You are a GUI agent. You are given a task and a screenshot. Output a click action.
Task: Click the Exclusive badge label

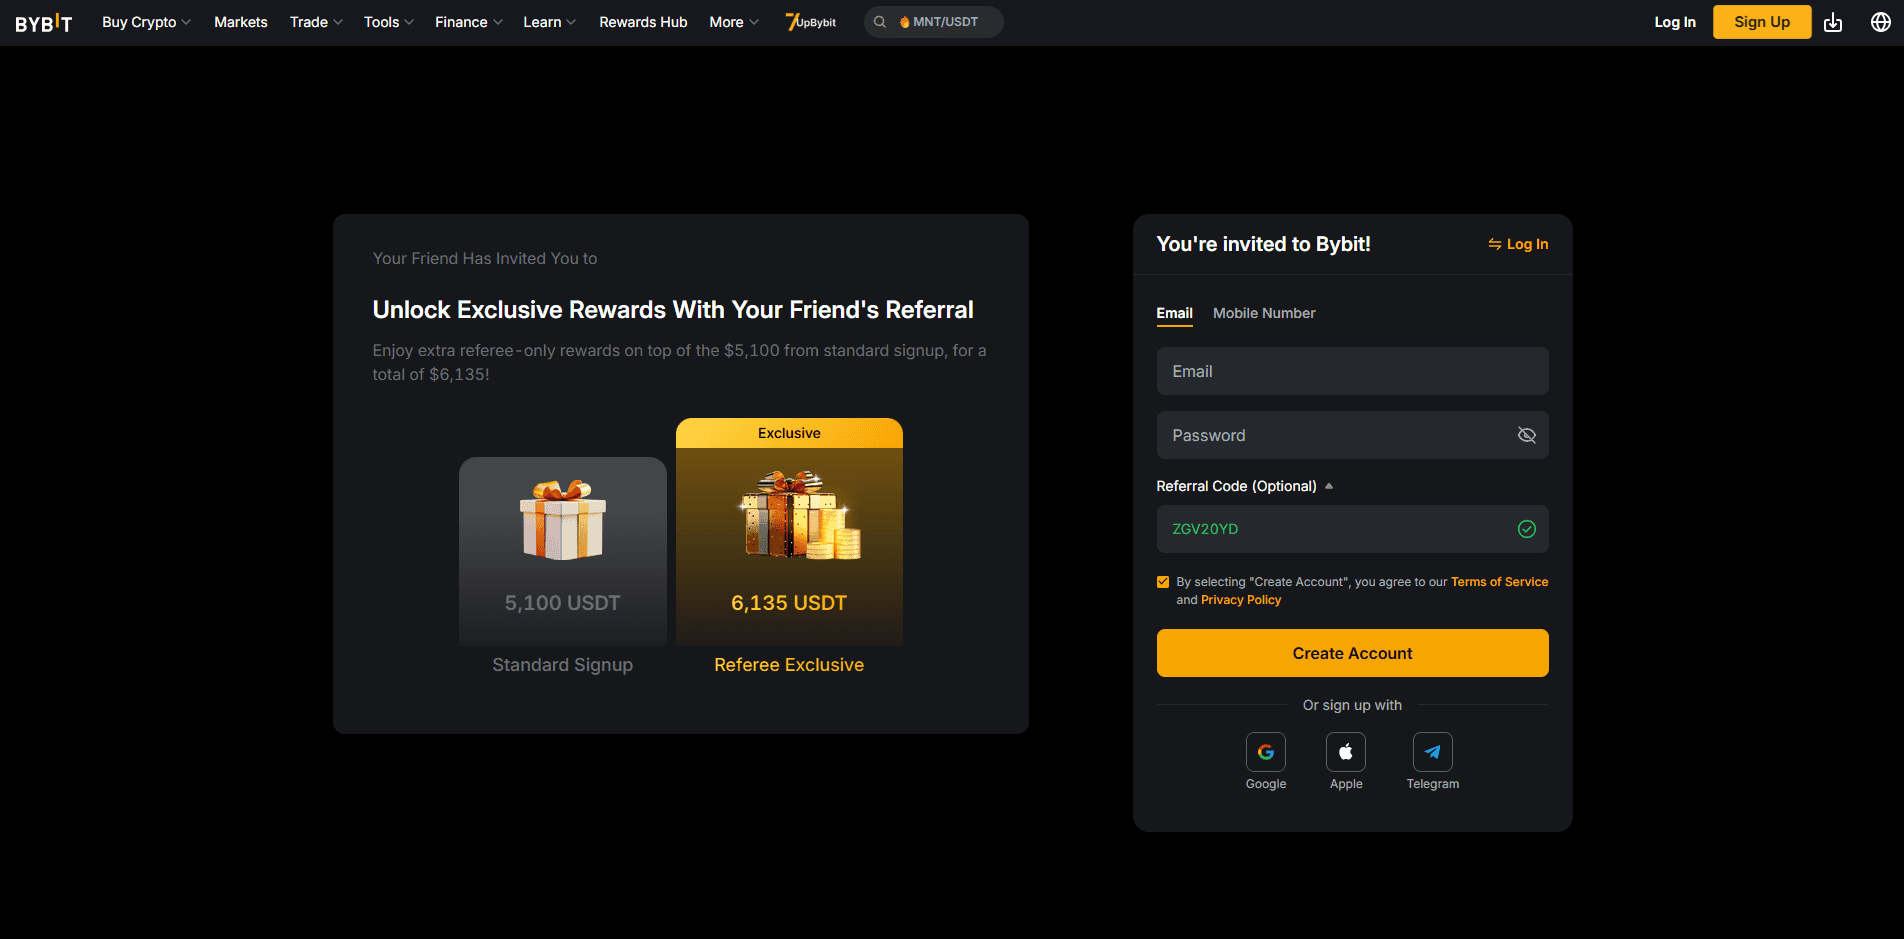click(x=789, y=433)
